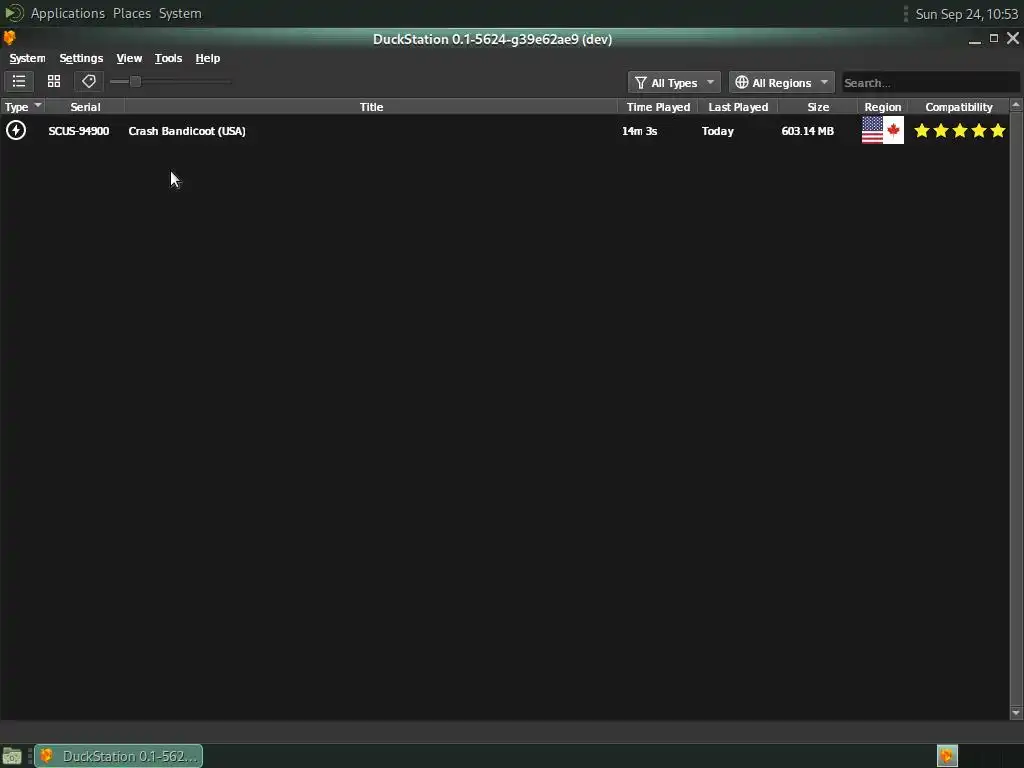
Task: Switch to game grid view
Action: tap(54, 82)
